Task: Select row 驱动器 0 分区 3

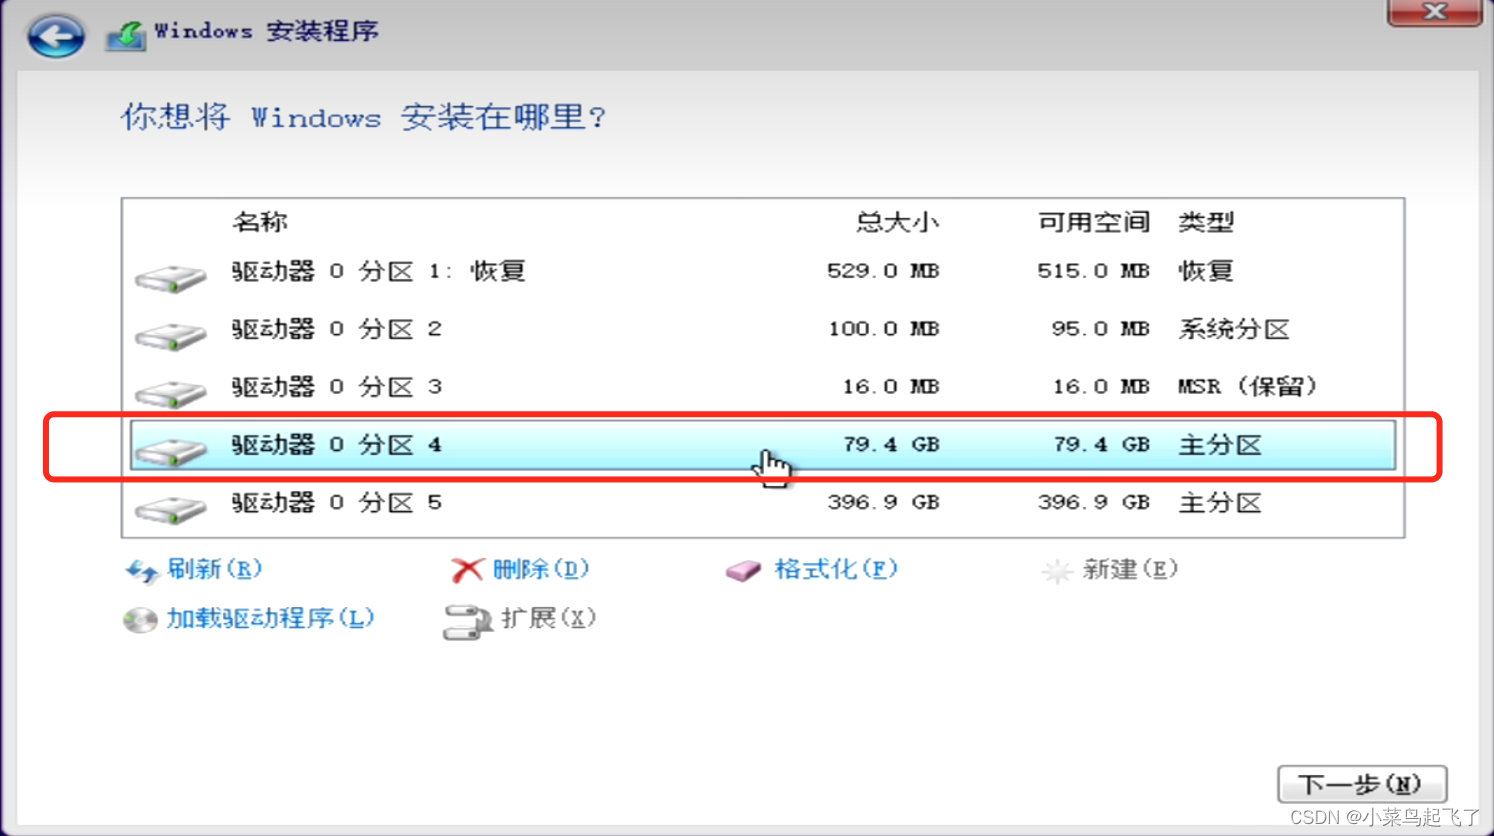Action: point(763,387)
